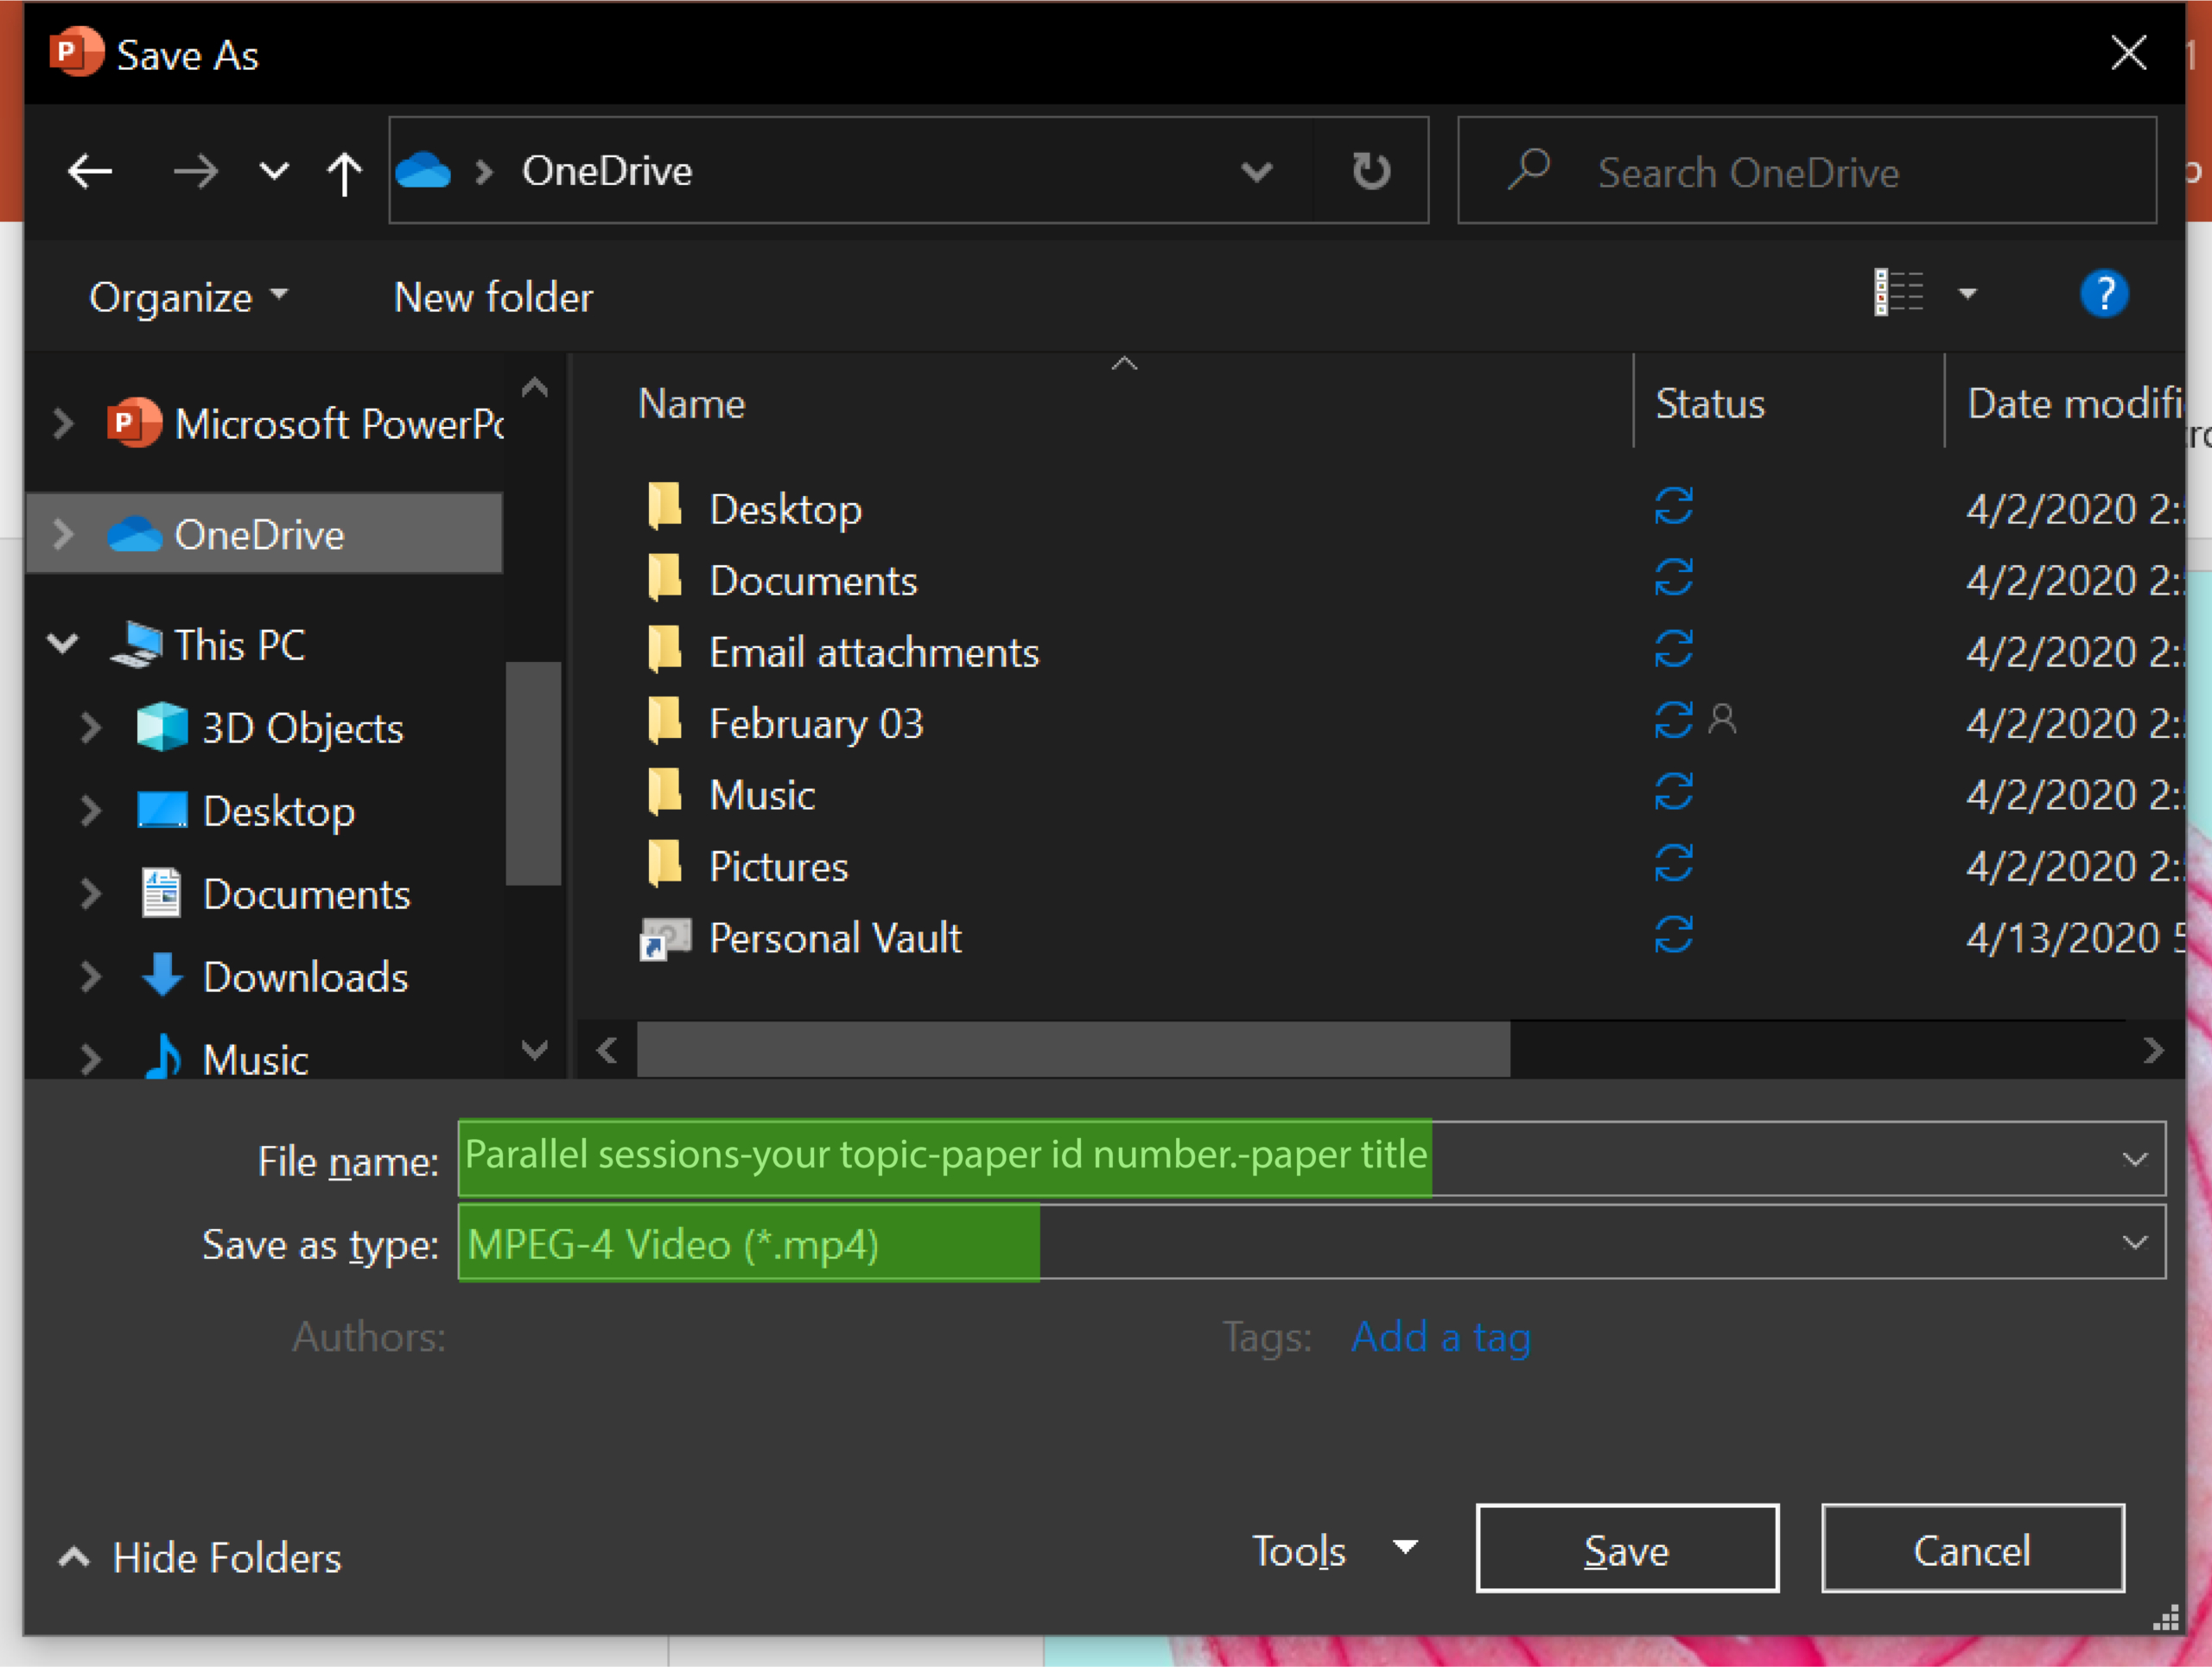Screen dimensions: 2212x1667
Task: Select Downloads in the navigation pane
Action: [304, 977]
